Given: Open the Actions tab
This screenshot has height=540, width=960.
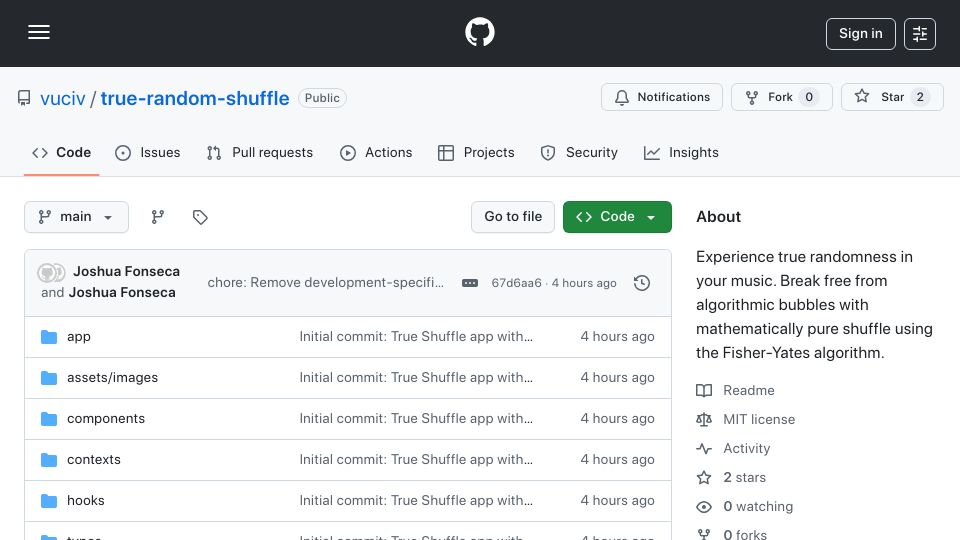Looking at the screenshot, I should [x=376, y=152].
